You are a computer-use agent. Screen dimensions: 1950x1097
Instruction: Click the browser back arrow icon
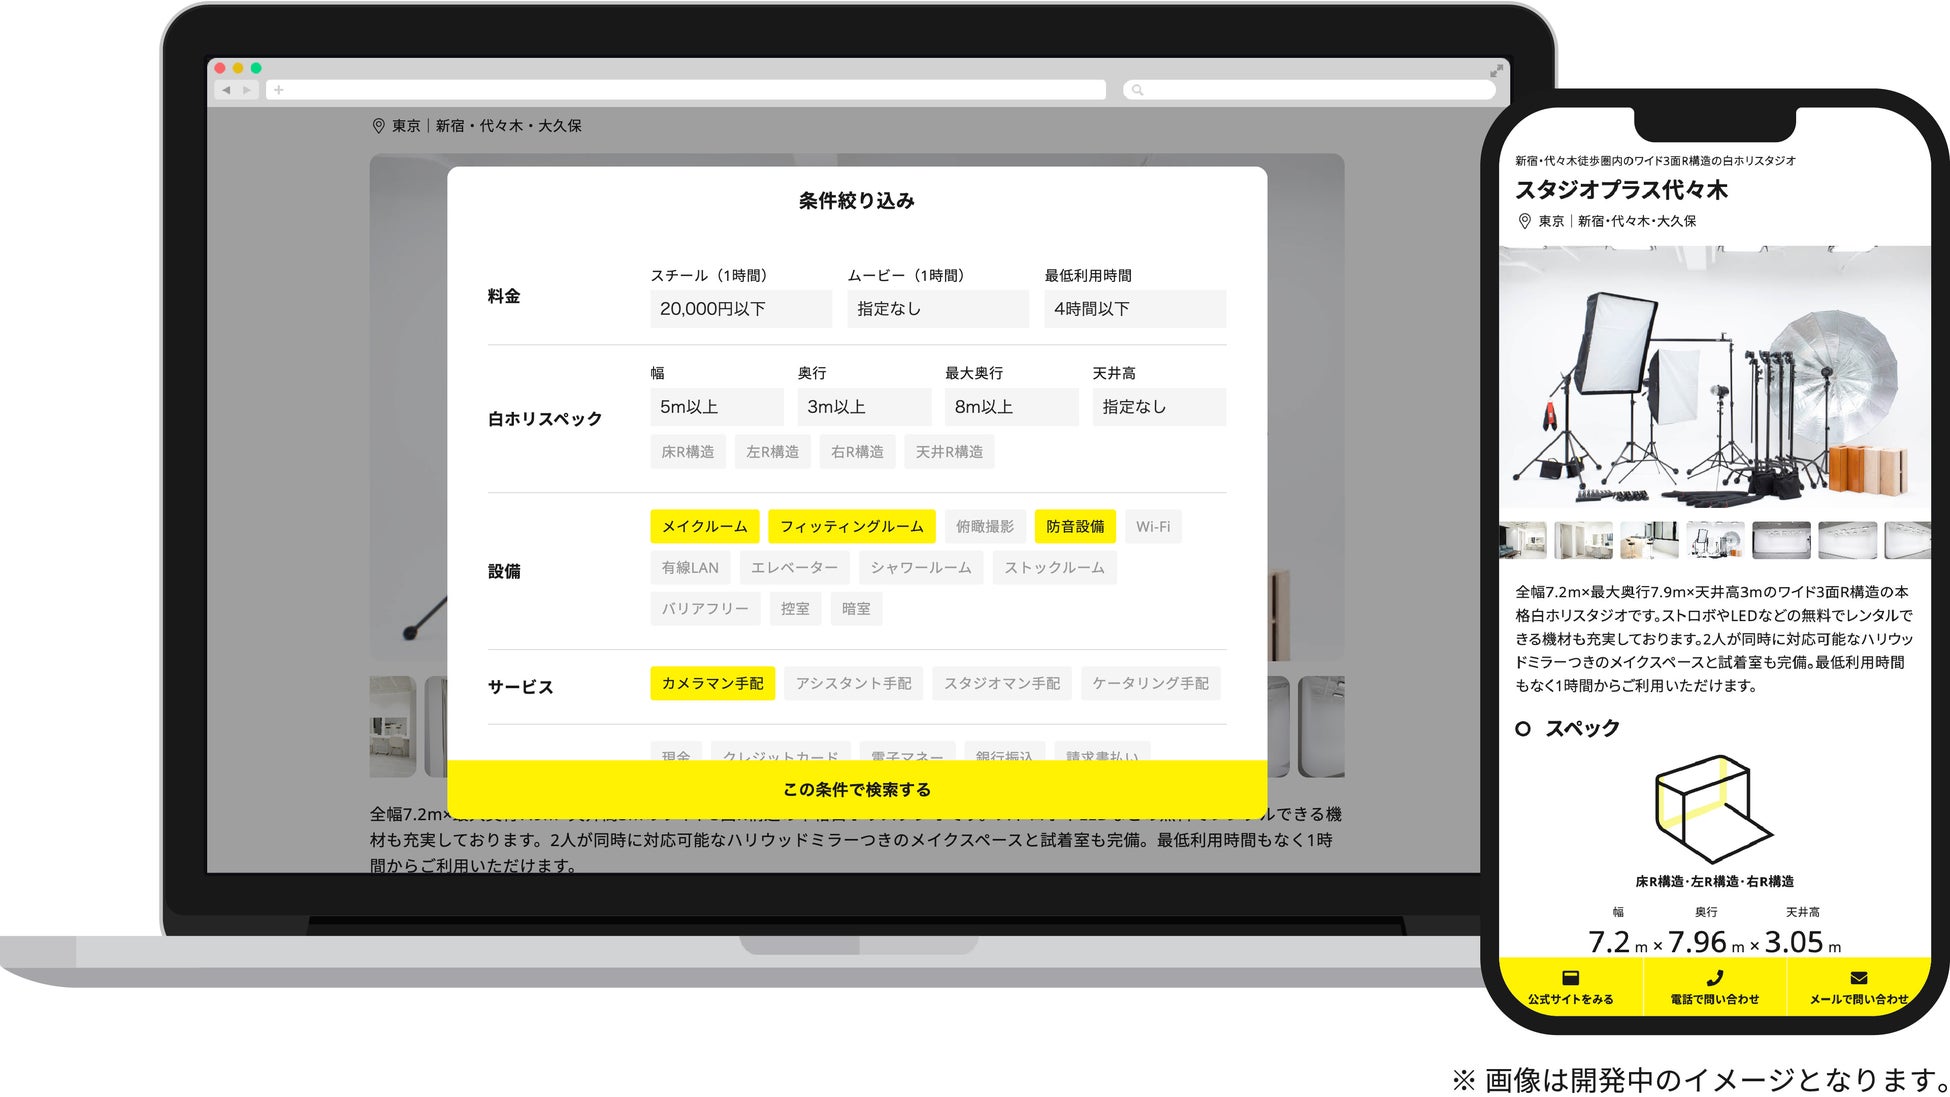pos(226,90)
